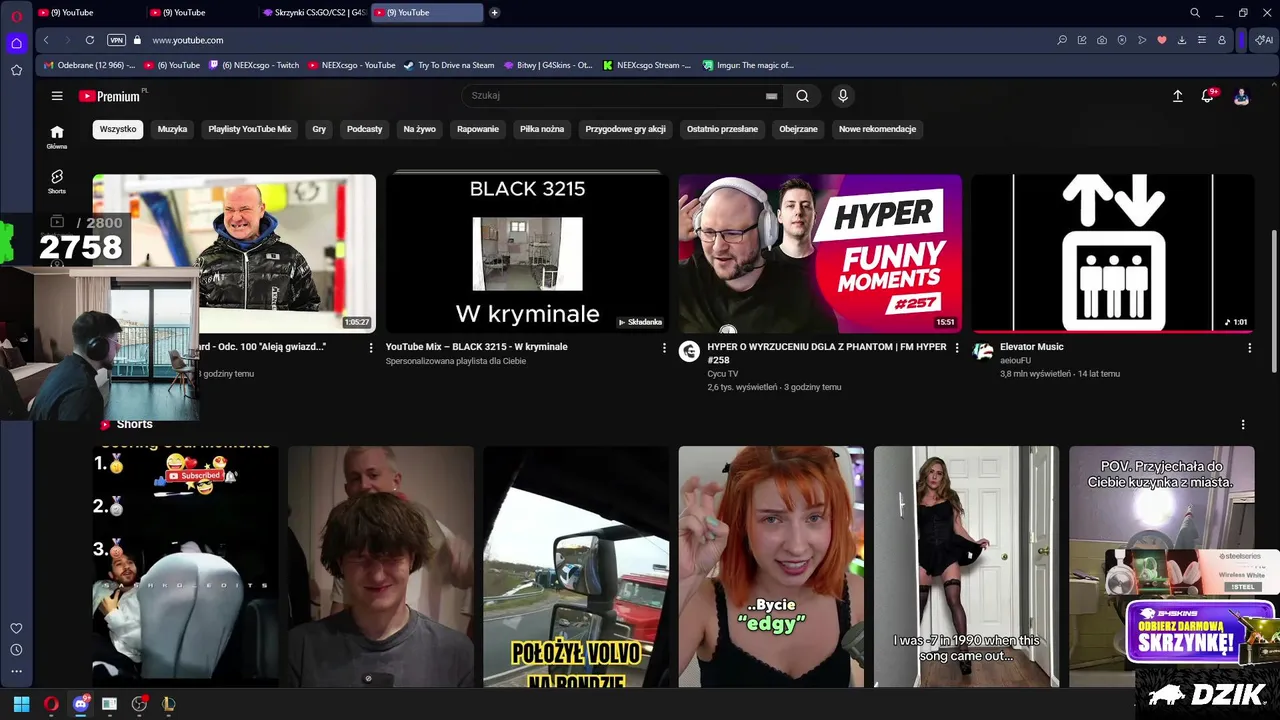Open the Shorts section three-dot menu
This screenshot has width=1280, height=720.
pos(1243,425)
